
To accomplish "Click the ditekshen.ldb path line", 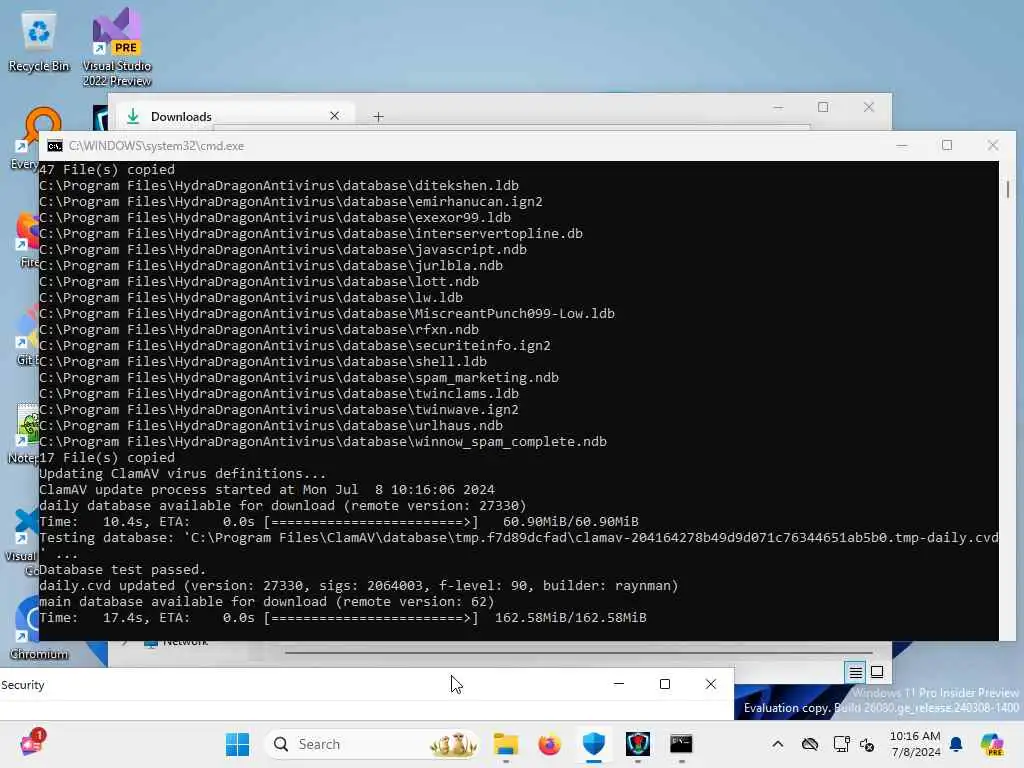I will tap(279, 185).
